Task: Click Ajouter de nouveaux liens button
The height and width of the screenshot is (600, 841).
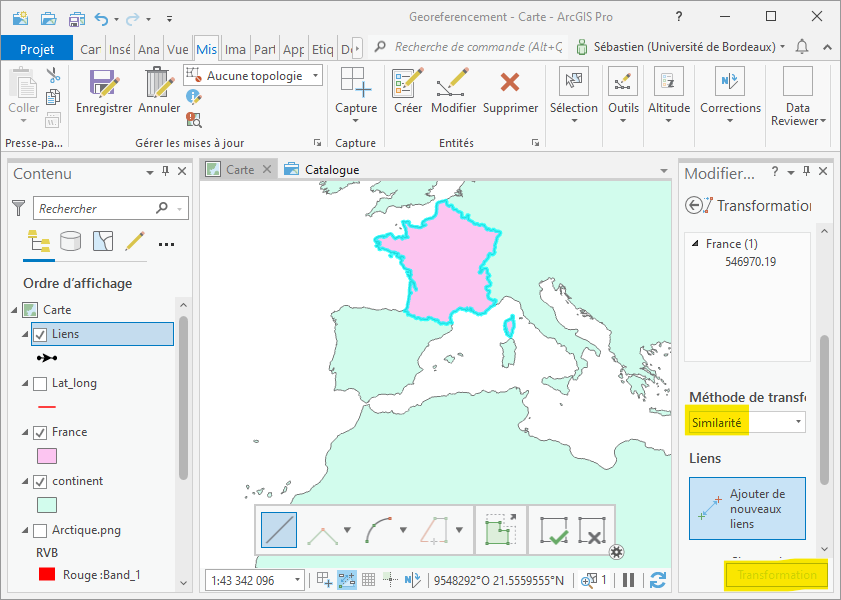Action: click(747, 508)
